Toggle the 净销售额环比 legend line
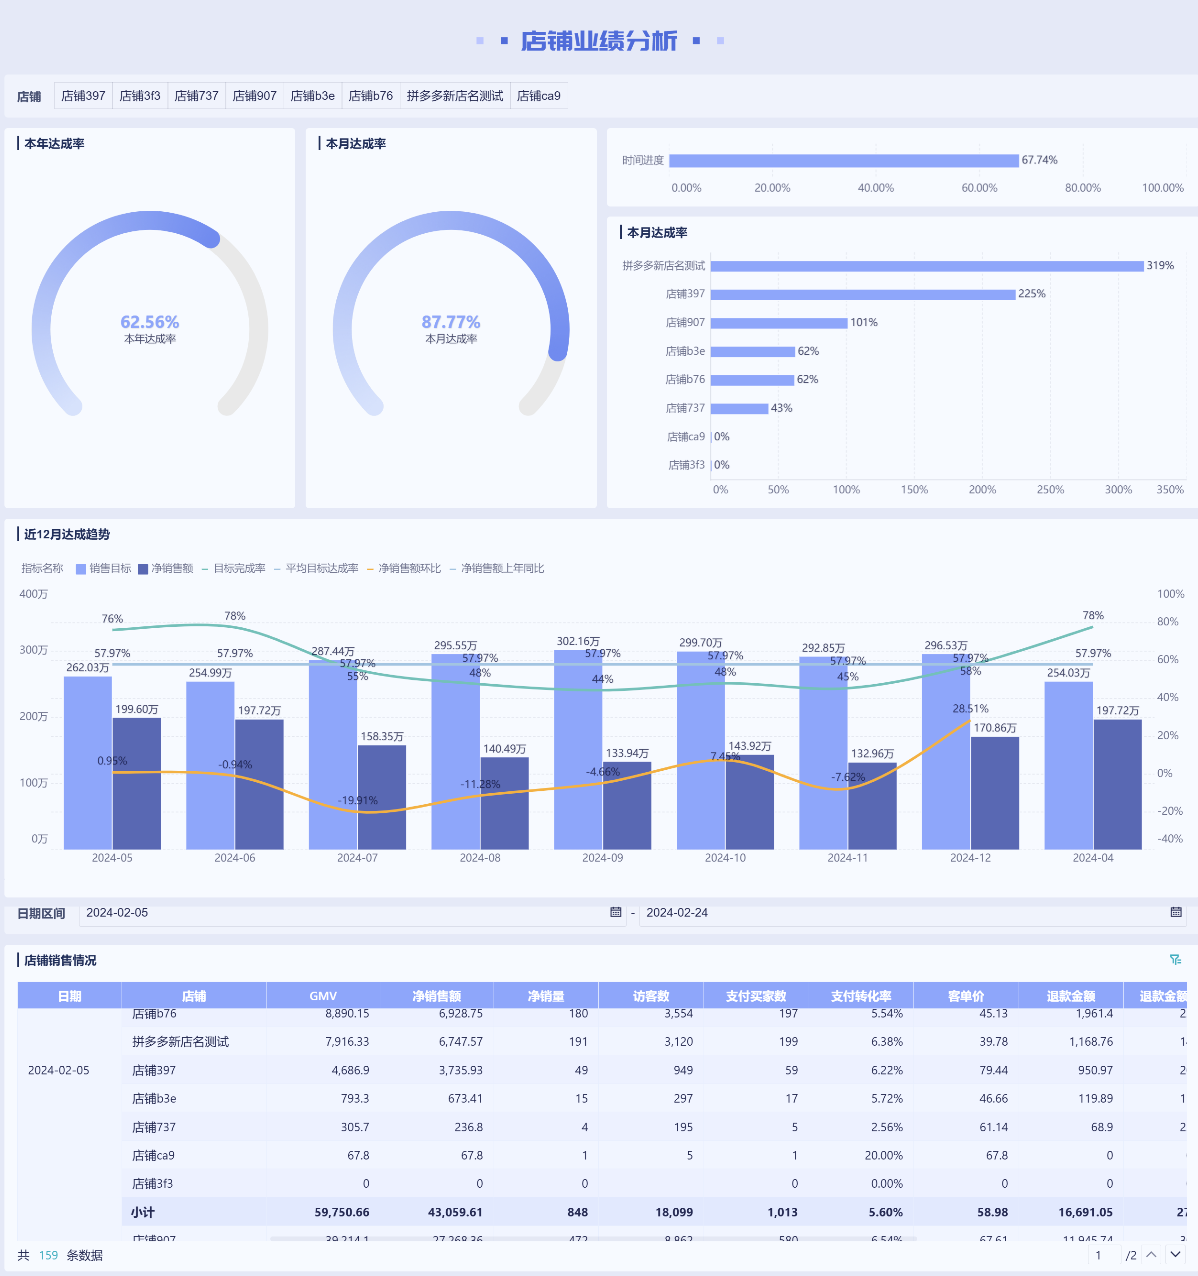Viewport: 1198px width, 1276px height. coord(403,568)
